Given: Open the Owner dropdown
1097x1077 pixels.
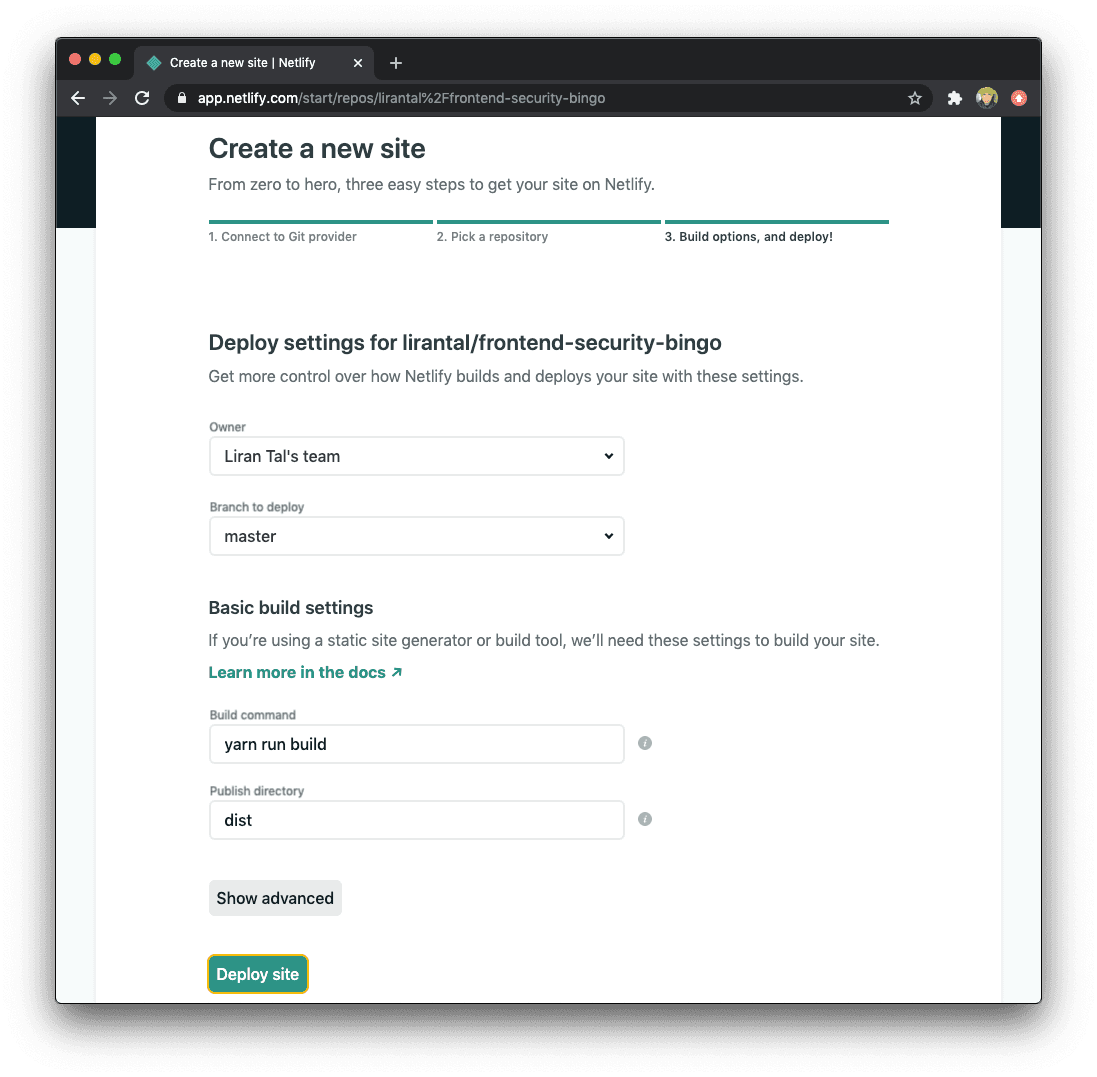Looking at the screenshot, I should point(416,456).
